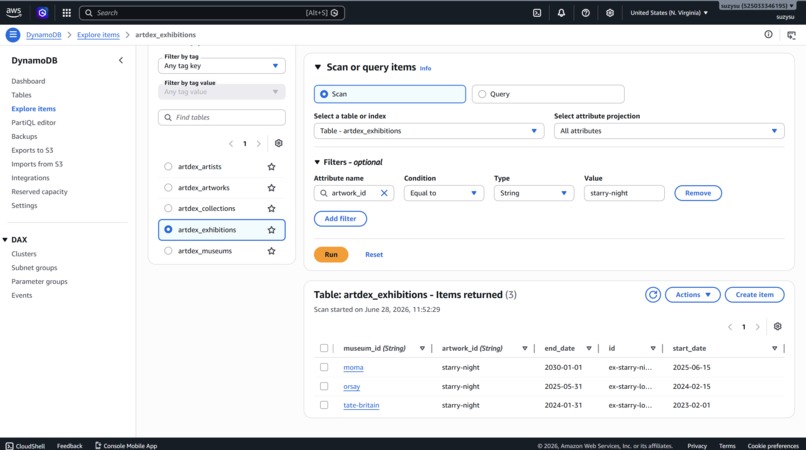Click the starry-night filter value field

624,193
